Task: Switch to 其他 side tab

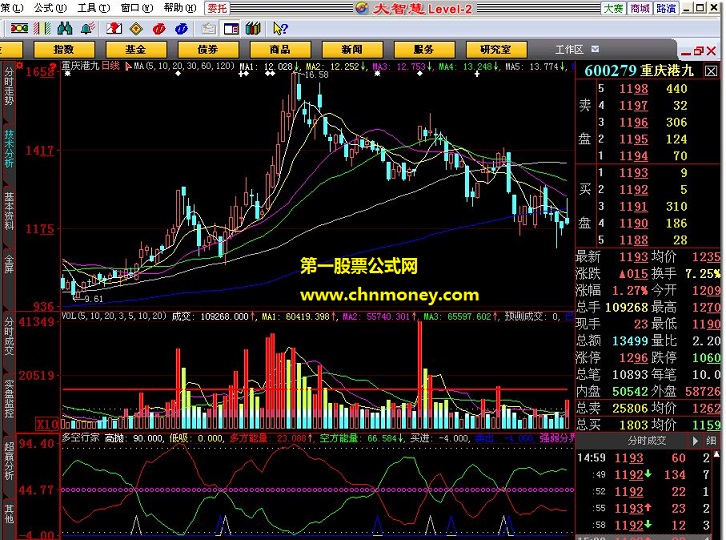Action: tap(9, 513)
